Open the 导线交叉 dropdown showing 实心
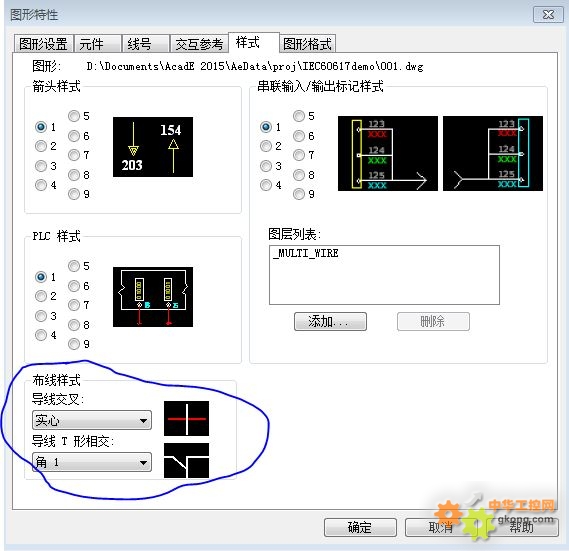Image resolution: width=569 pixels, height=551 pixels. (92, 420)
